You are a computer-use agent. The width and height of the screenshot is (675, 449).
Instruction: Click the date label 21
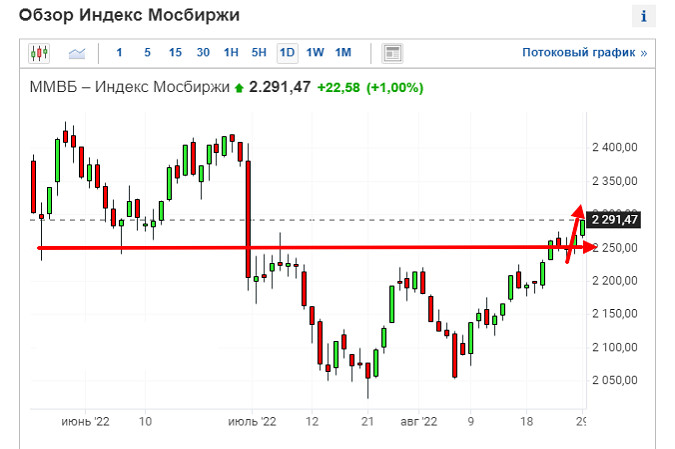tap(367, 421)
